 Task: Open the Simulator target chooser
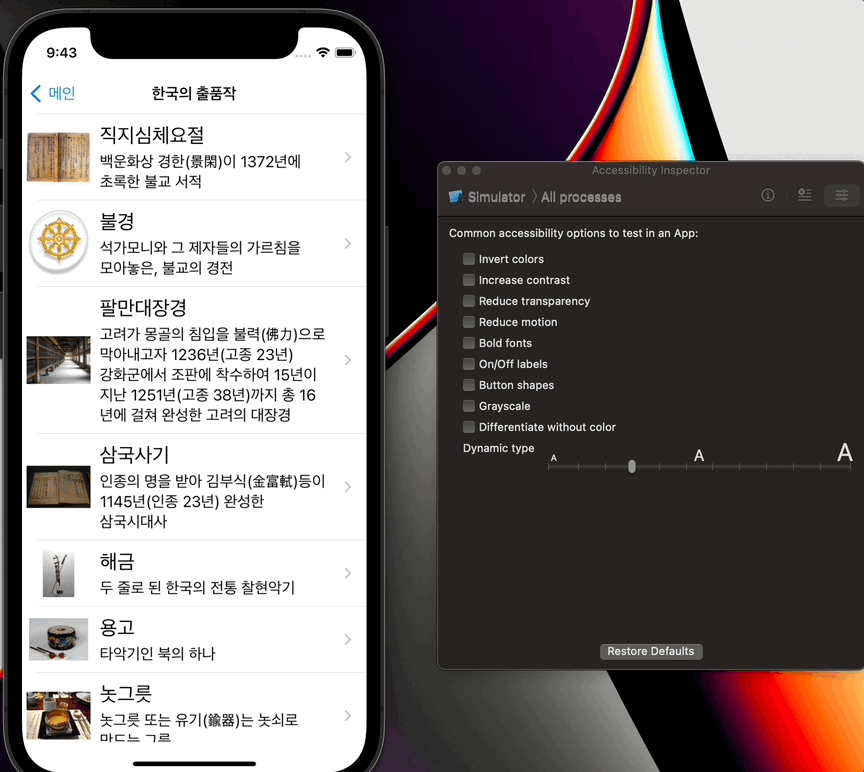pyautogui.click(x=496, y=197)
